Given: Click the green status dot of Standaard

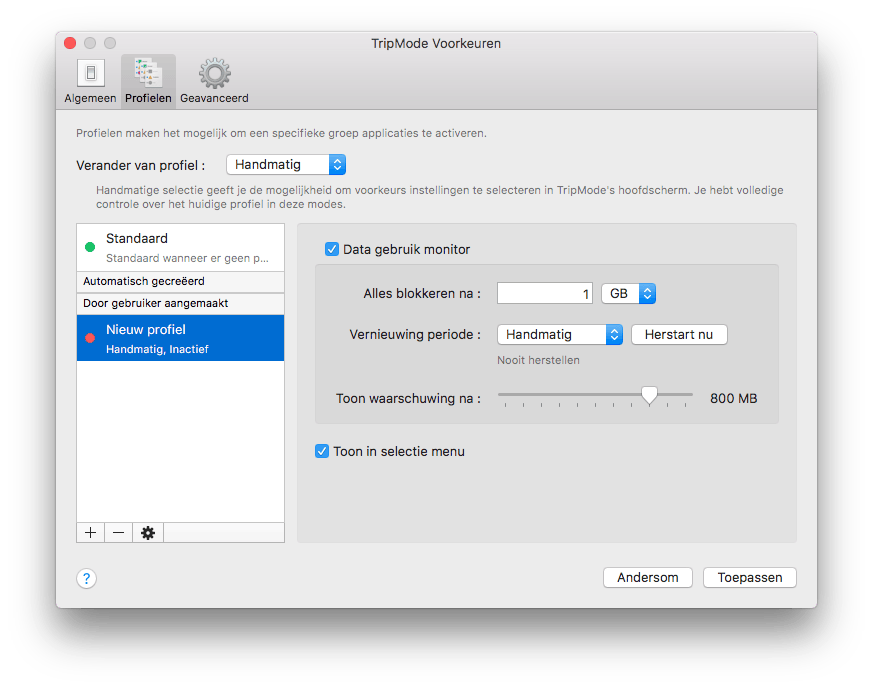Looking at the screenshot, I should click(90, 247).
